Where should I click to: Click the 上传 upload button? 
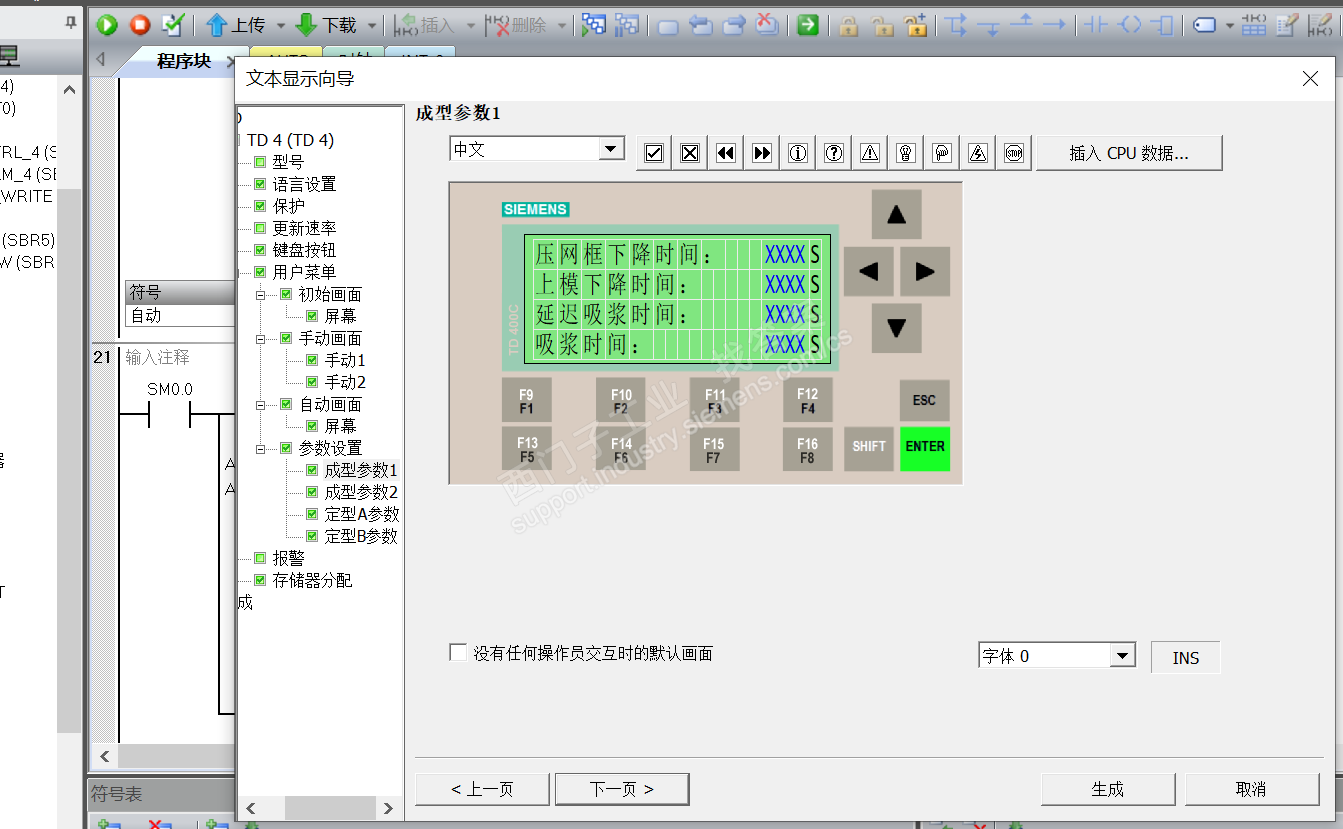pyautogui.click(x=236, y=25)
